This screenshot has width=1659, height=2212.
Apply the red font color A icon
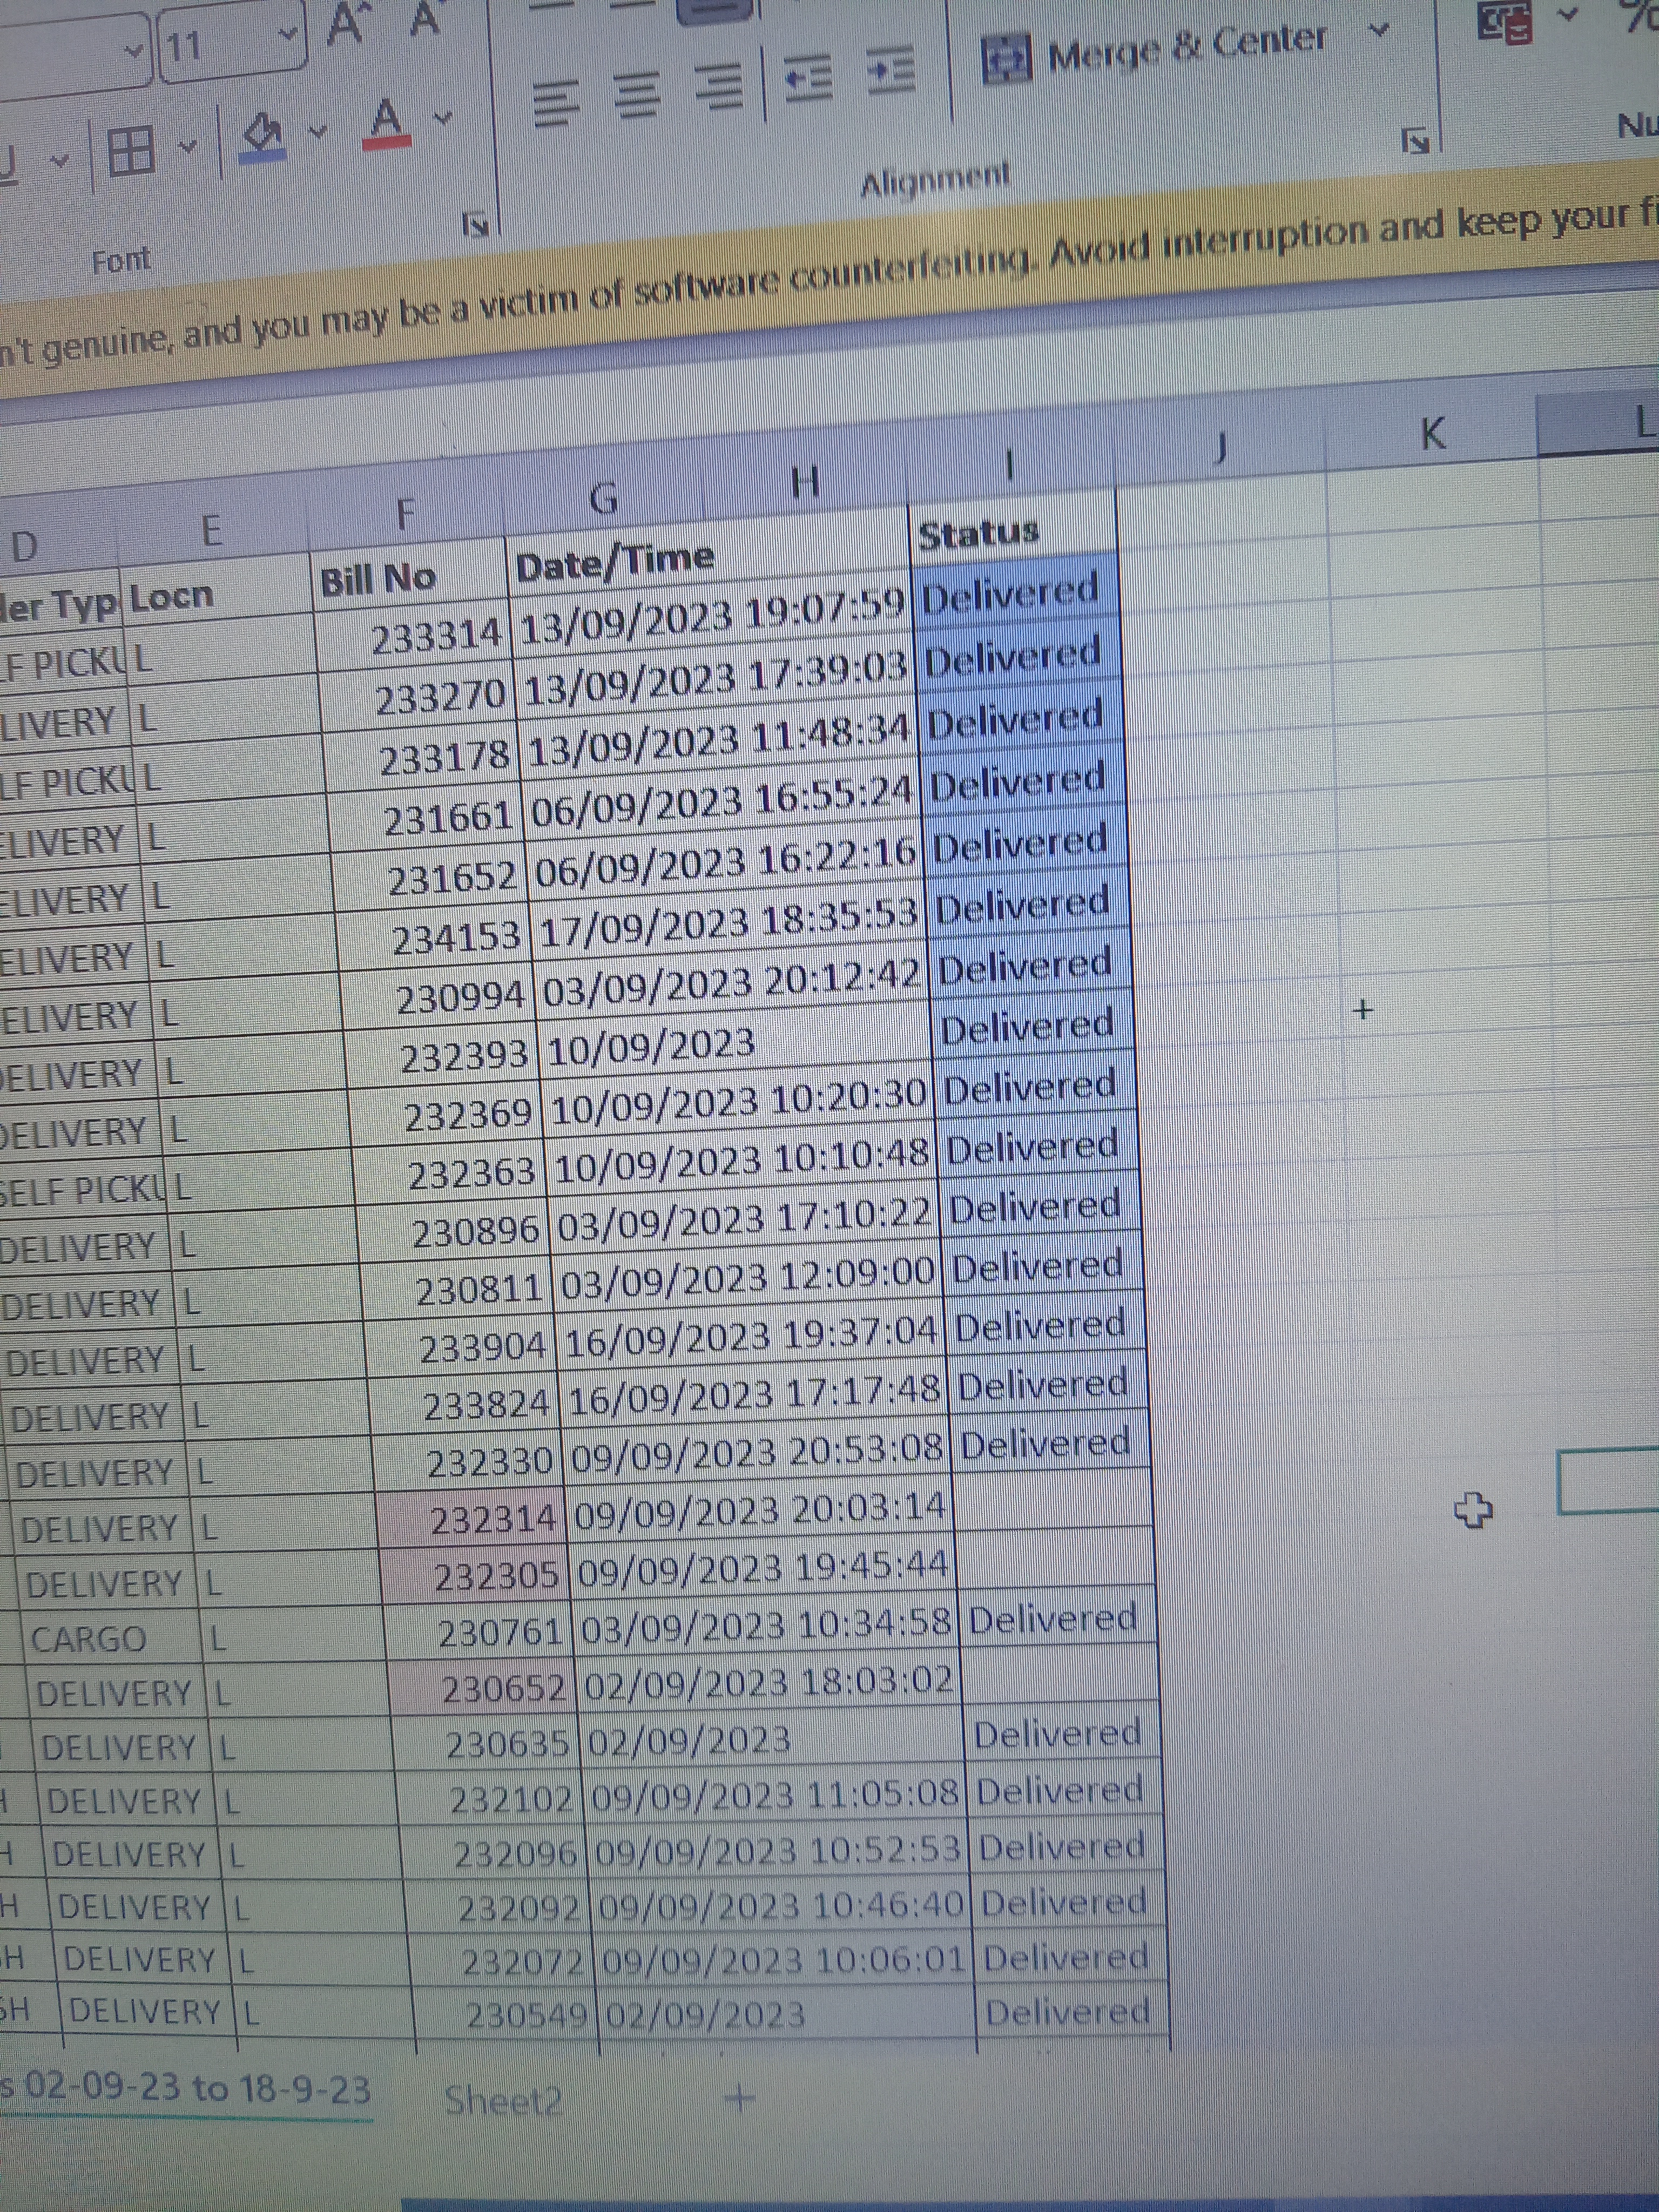point(387,125)
